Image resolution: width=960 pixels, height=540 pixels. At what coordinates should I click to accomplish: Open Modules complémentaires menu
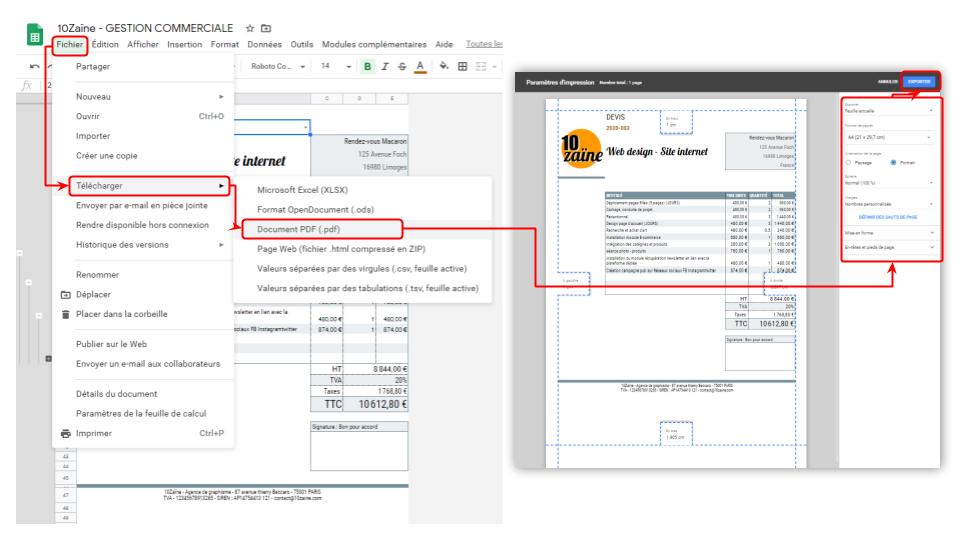[x=374, y=45]
